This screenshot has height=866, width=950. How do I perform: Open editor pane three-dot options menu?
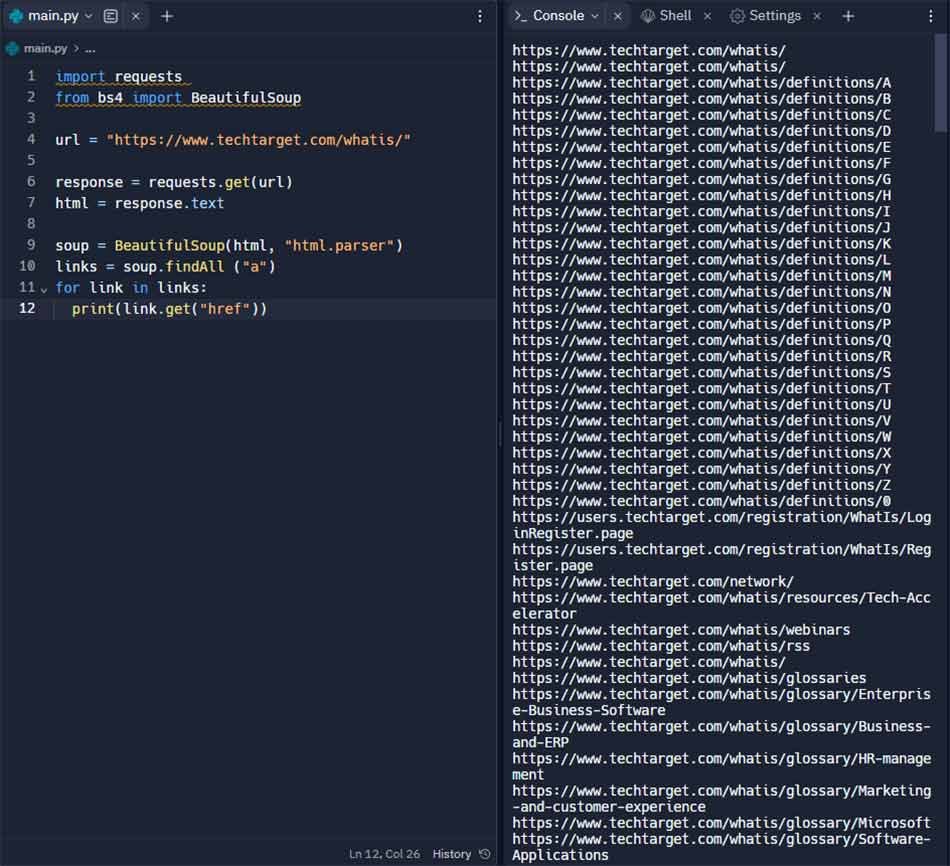[x=480, y=16]
